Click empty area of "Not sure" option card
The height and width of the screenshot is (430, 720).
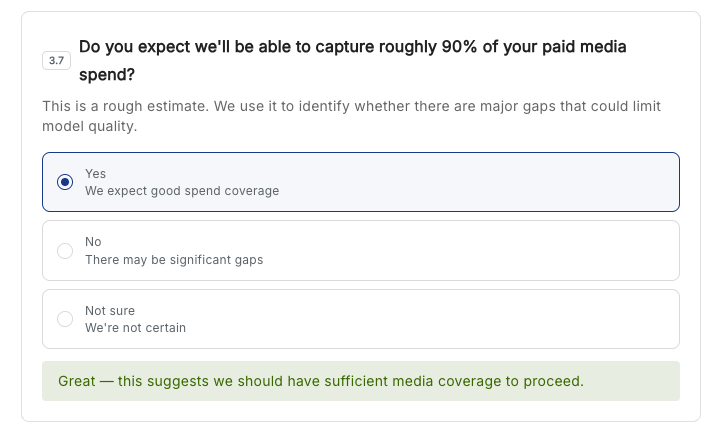[459, 319]
